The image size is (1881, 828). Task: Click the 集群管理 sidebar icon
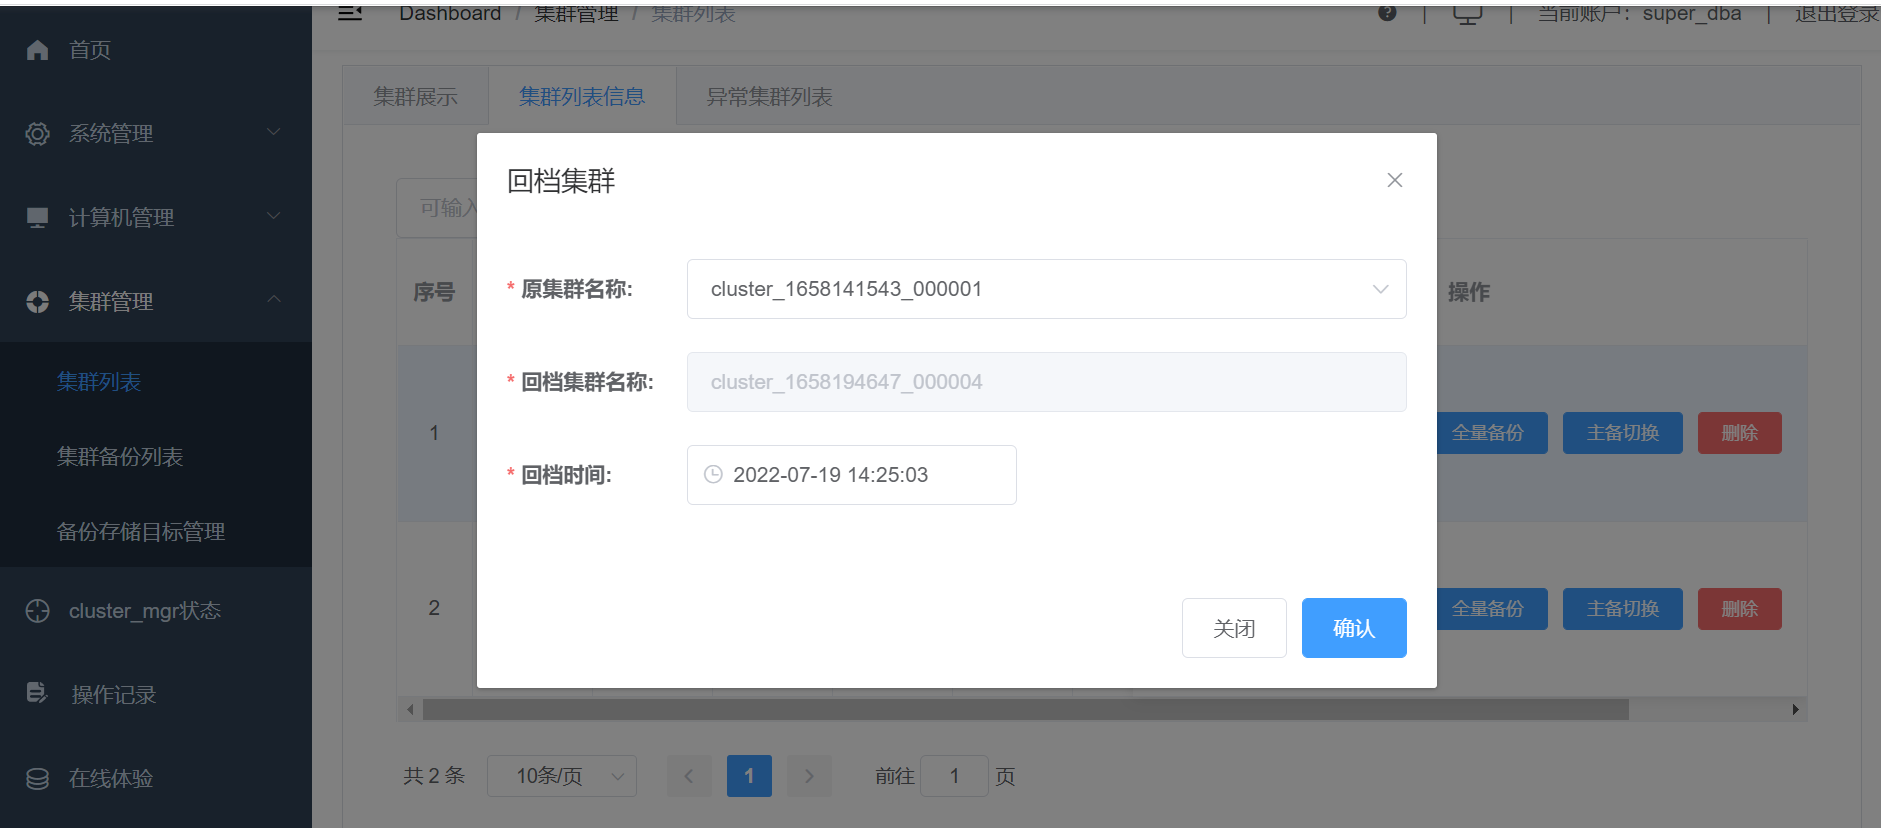[x=38, y=302]
